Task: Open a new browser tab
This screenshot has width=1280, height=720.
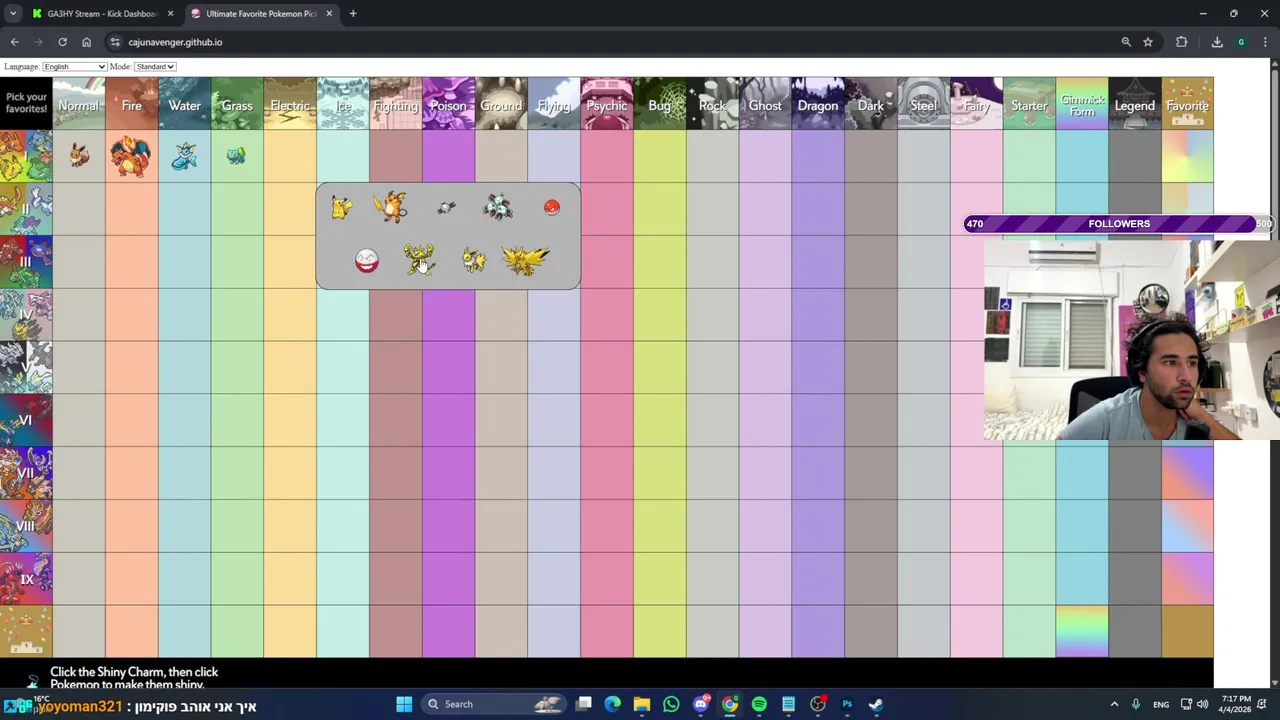Action: point(353,14)
